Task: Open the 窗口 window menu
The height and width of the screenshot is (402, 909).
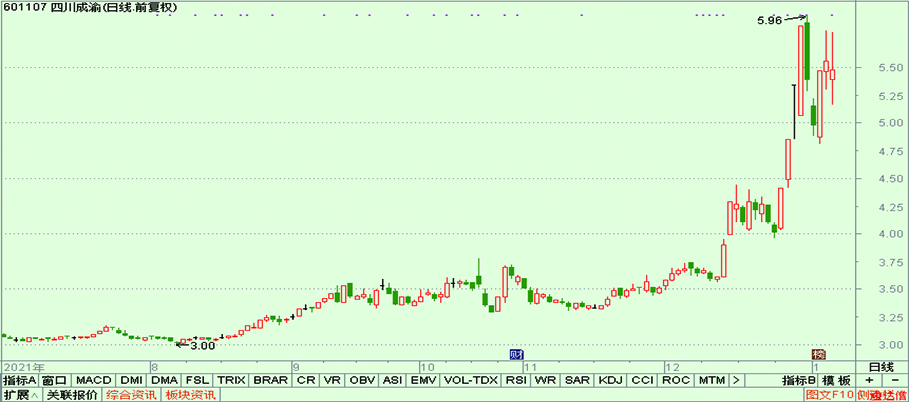Action: (56, 381)
